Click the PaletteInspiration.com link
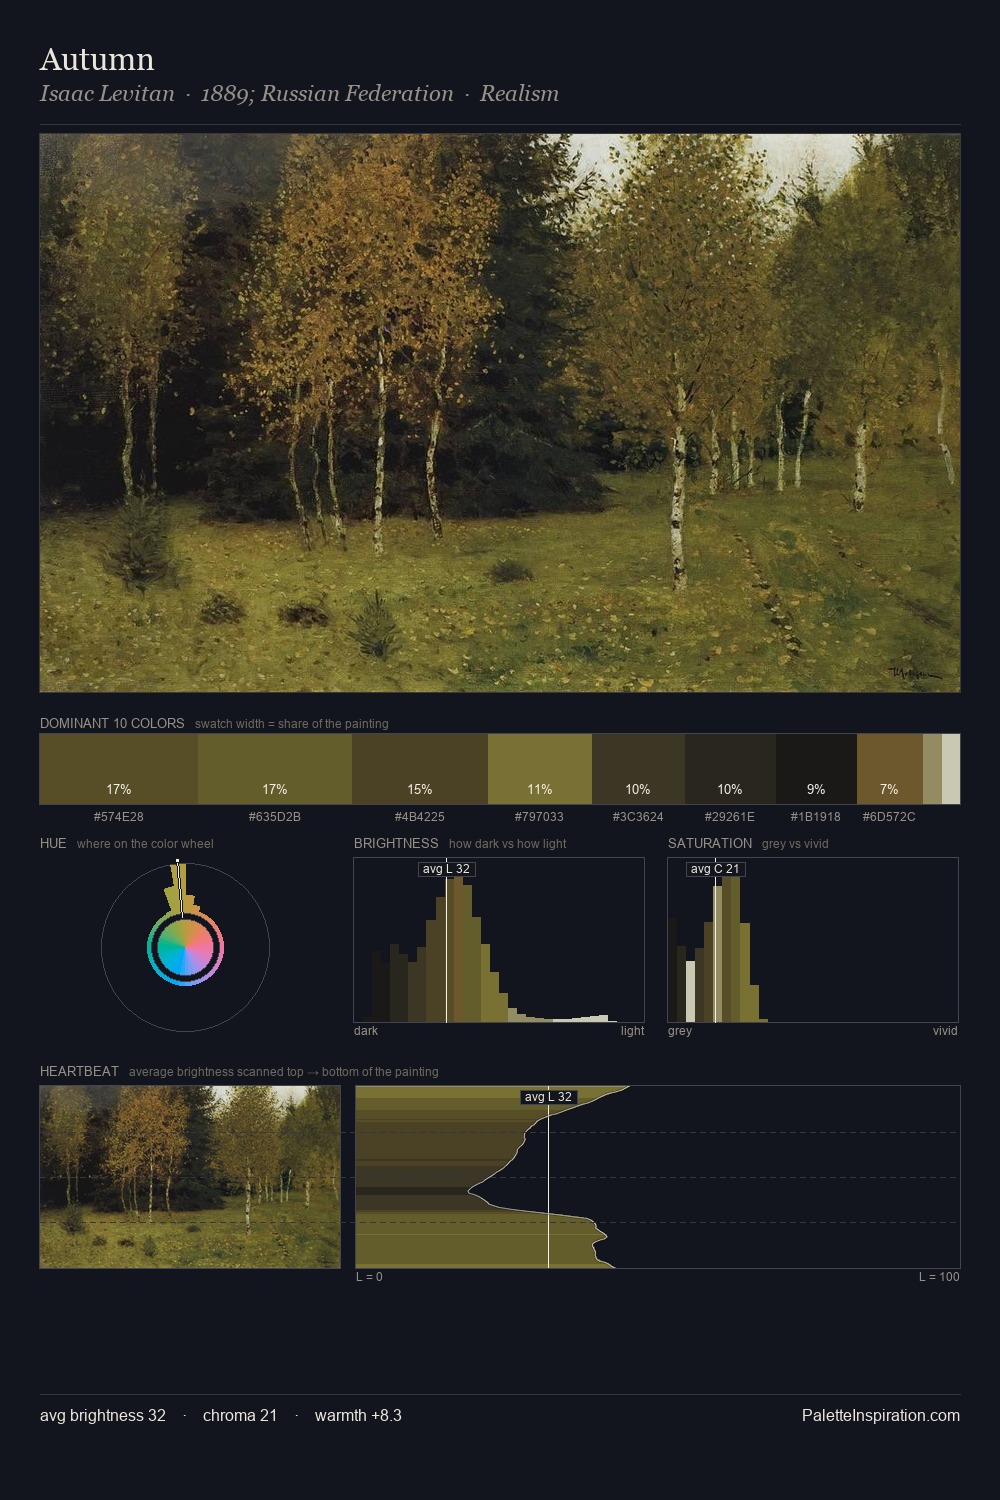This screenshot has width=1000, height=1500. click(881, 1415)
